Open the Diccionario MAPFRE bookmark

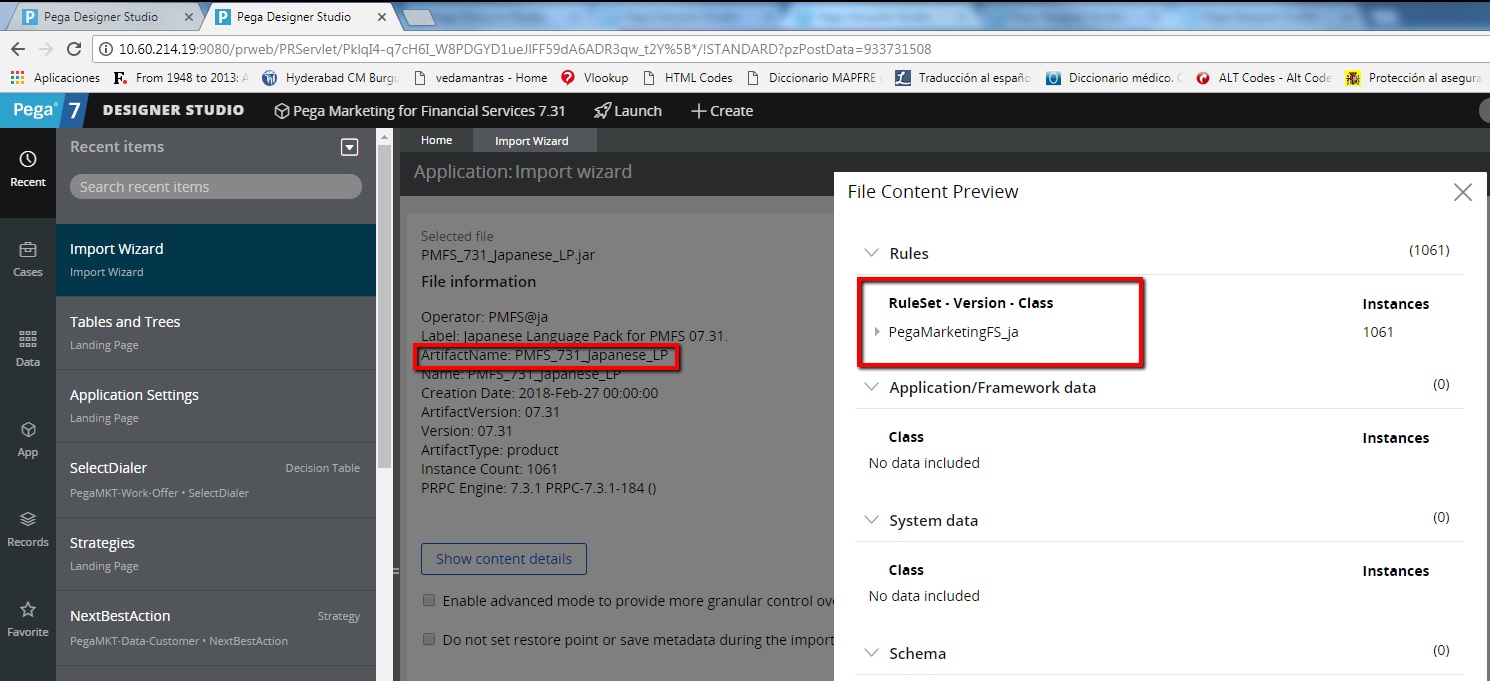tap(815, 77)
